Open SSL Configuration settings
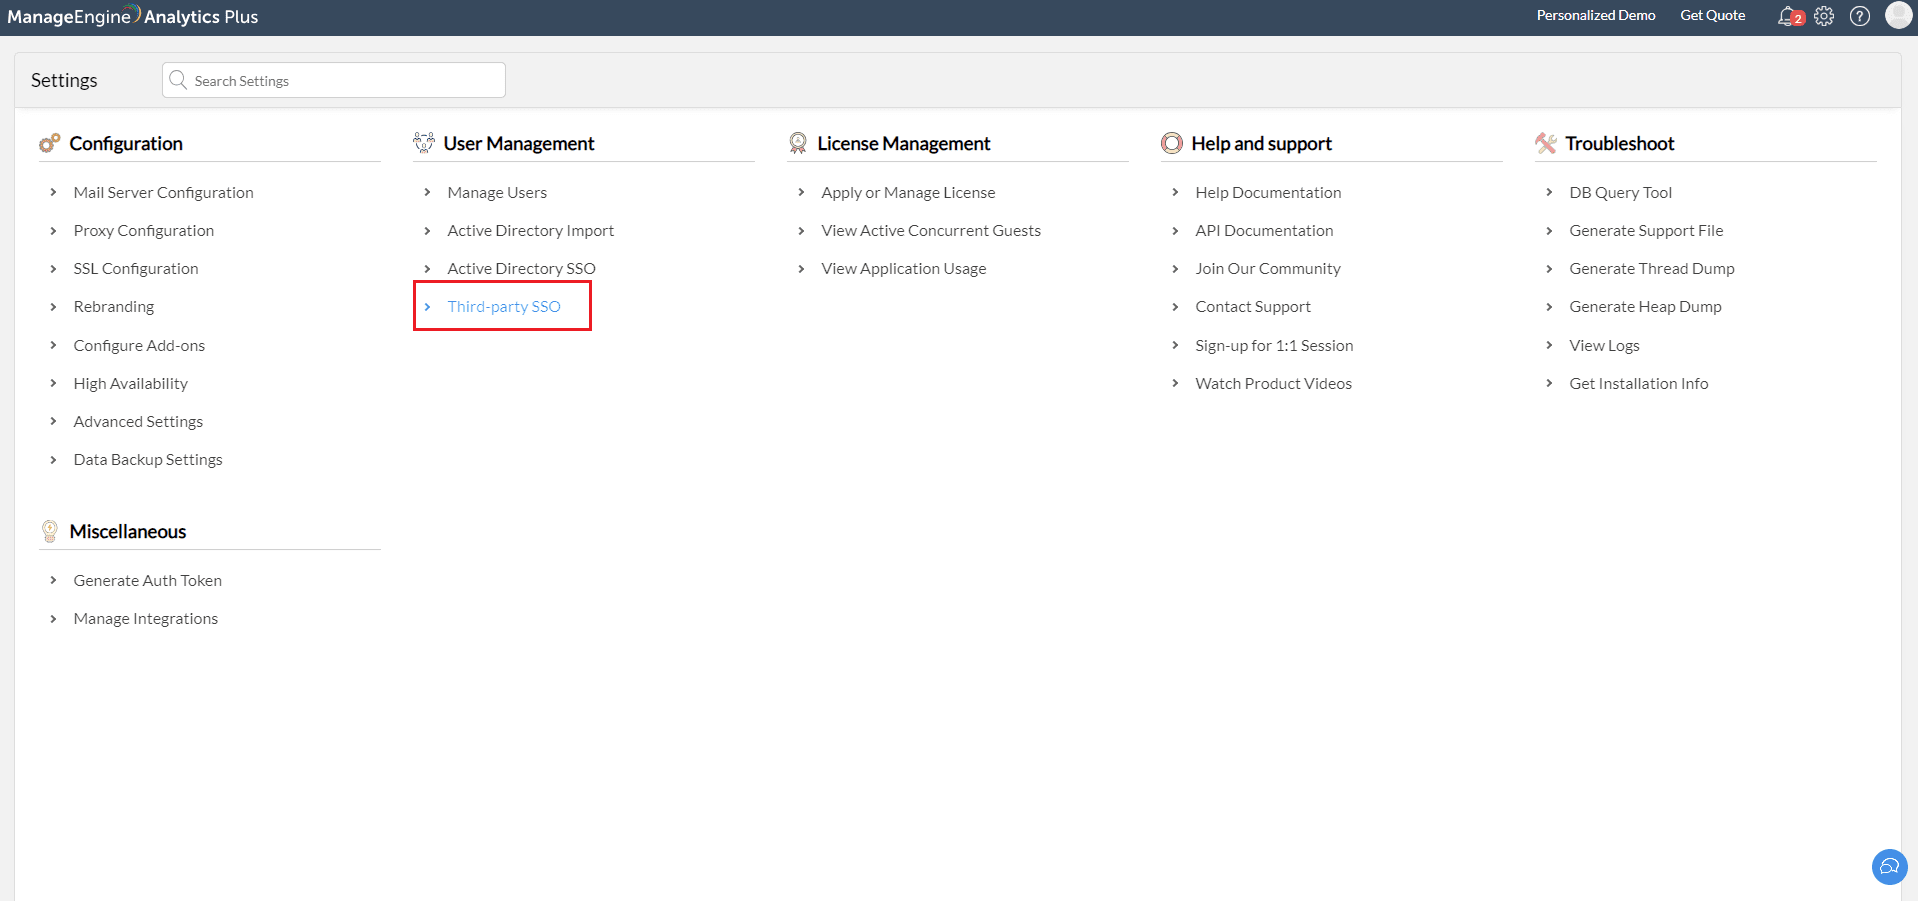 (136, 268)
